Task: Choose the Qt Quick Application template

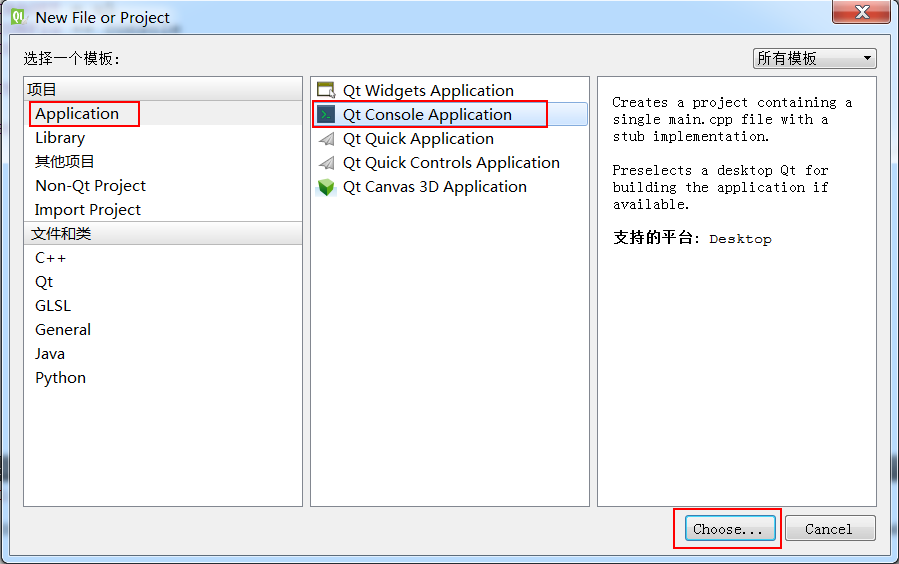Action: click(x=450, y=139)
